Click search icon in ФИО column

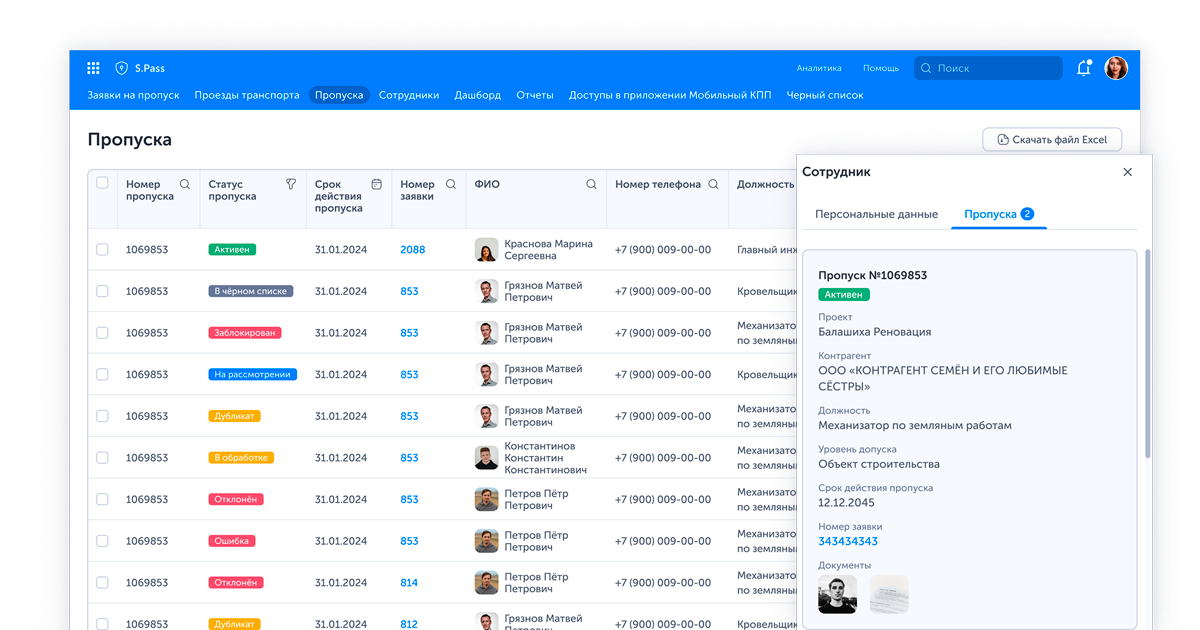pyautogui.click(x=591, y=184)
